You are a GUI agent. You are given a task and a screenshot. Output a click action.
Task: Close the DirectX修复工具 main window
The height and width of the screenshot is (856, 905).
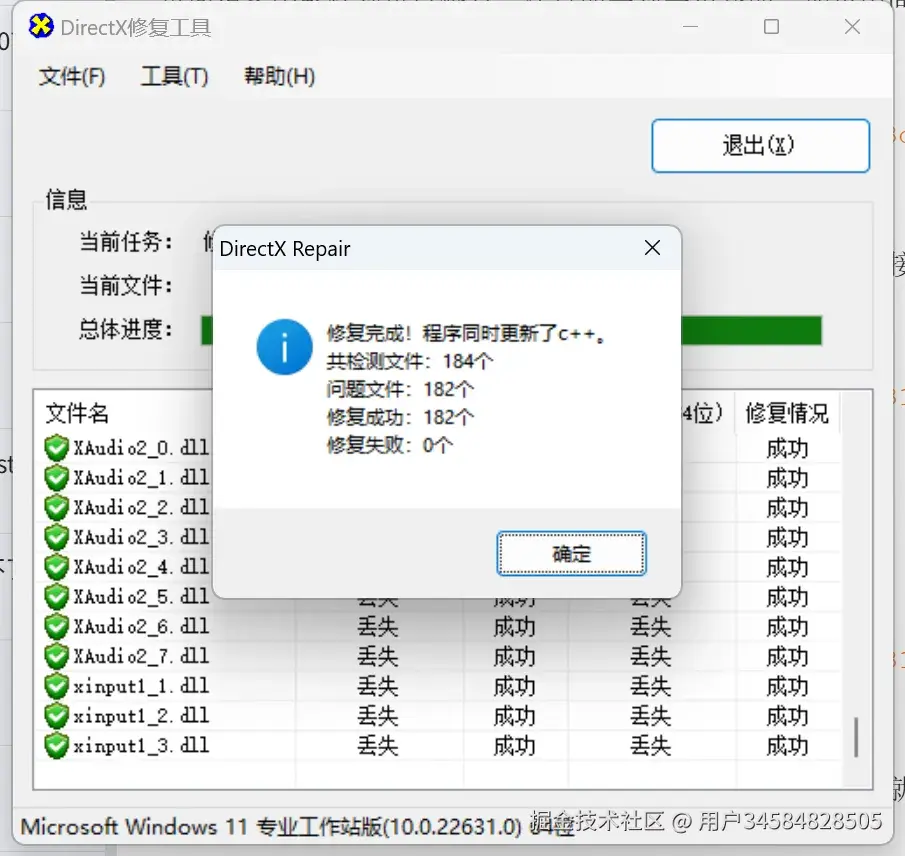coord(852,27)
